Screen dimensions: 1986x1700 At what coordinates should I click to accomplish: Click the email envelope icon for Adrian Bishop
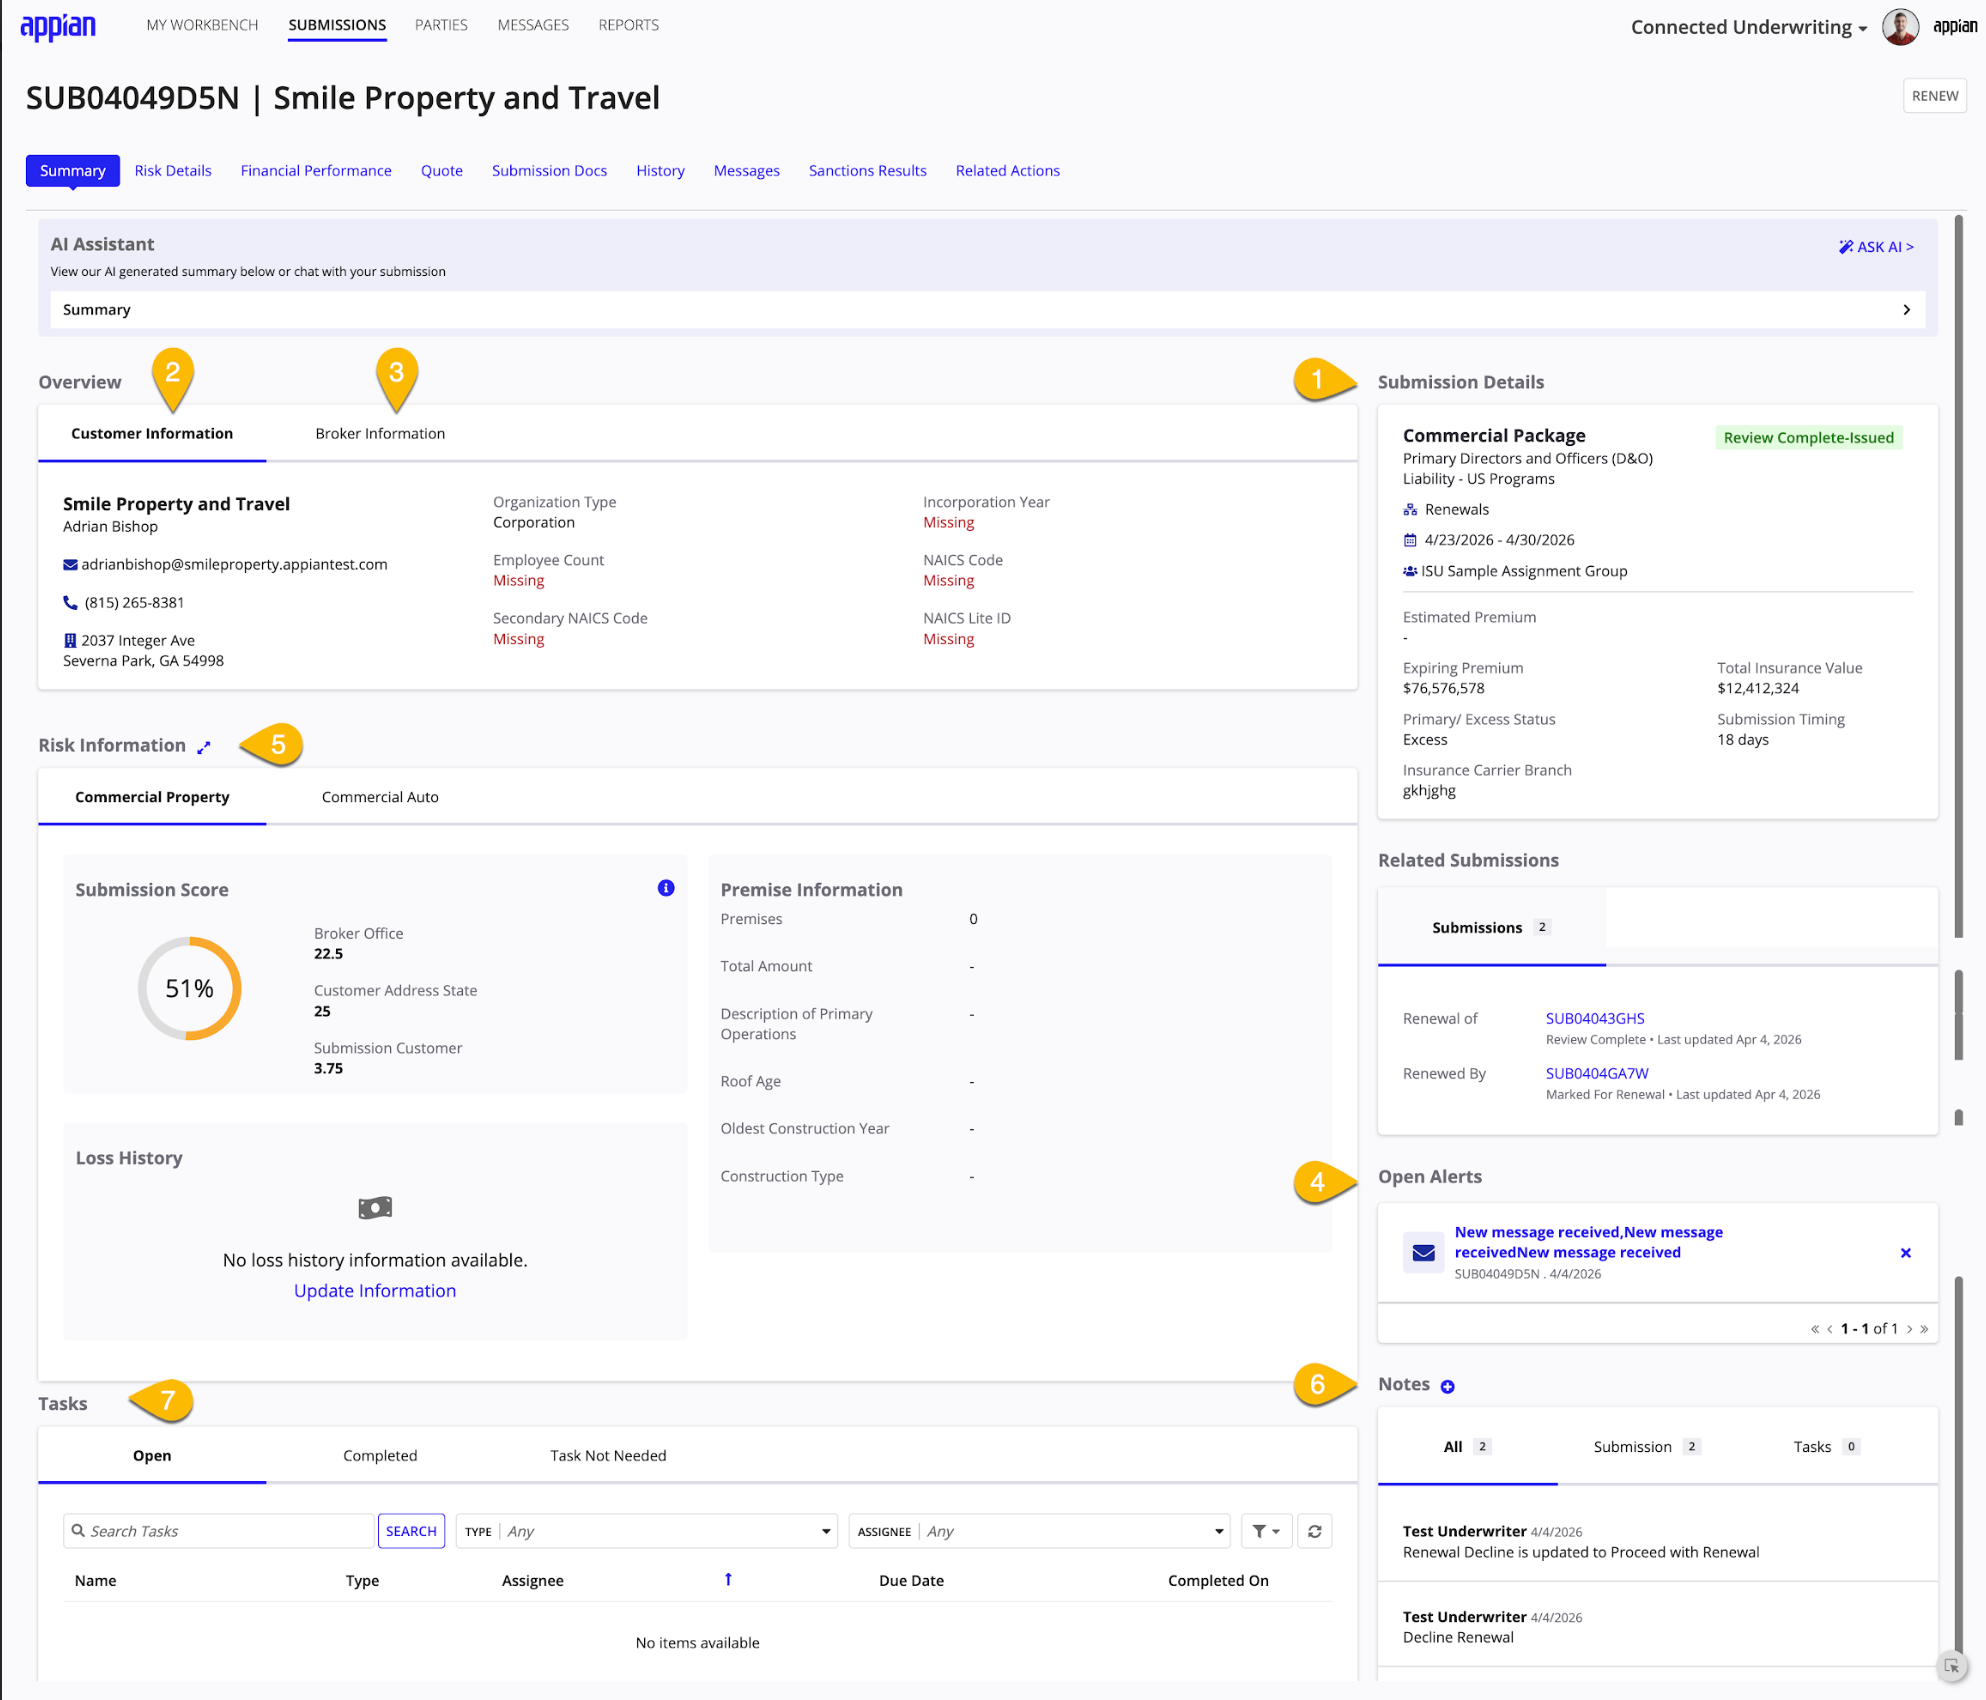coord(70,565)
